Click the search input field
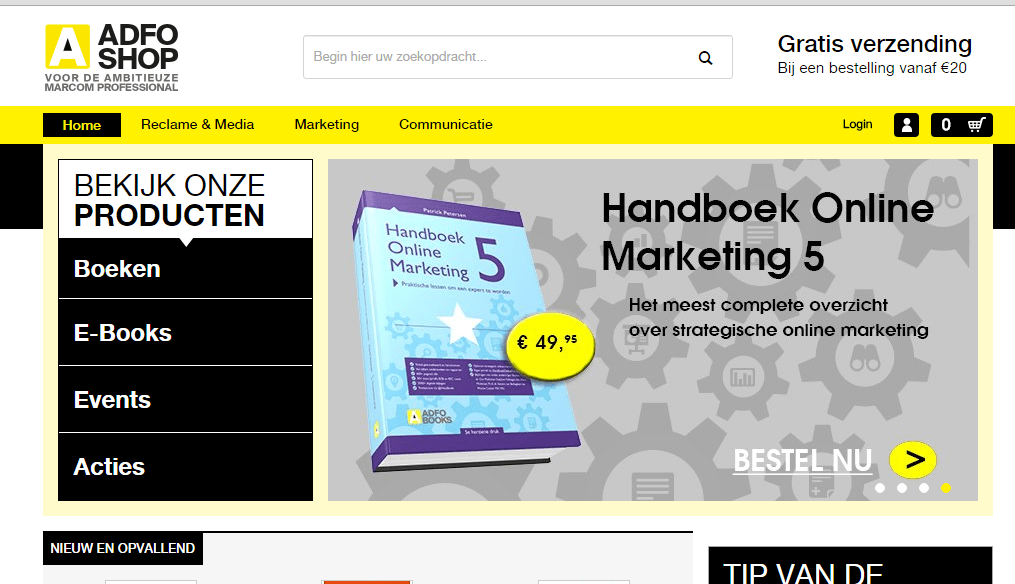 click(x=498, y=57)
